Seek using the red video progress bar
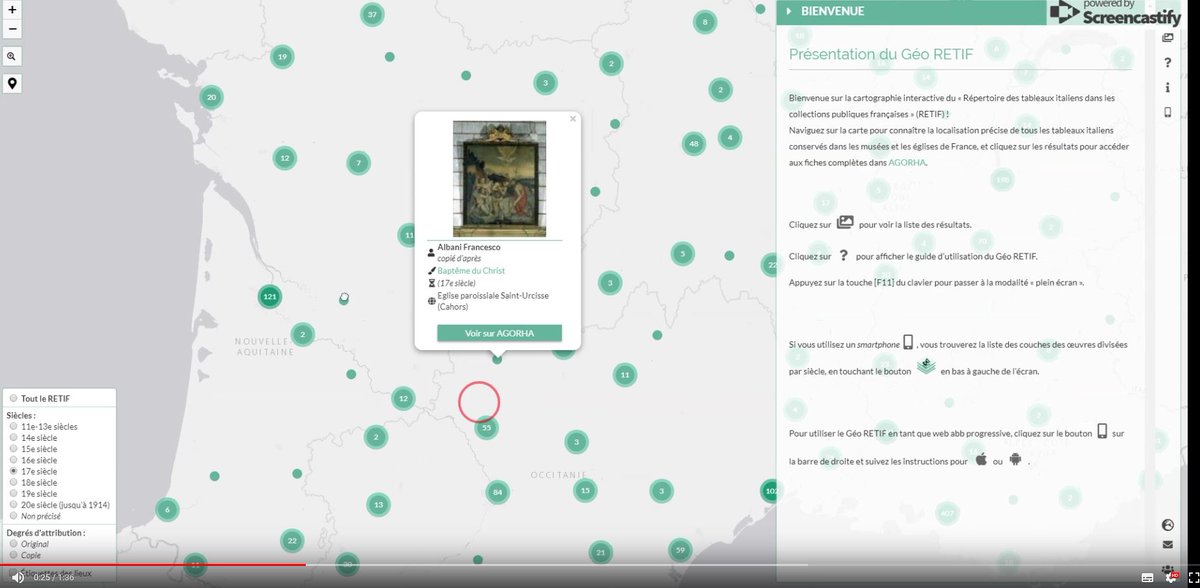Image resolution: width=1200 pixels, height=588 pixels. (x=152, y=565)
